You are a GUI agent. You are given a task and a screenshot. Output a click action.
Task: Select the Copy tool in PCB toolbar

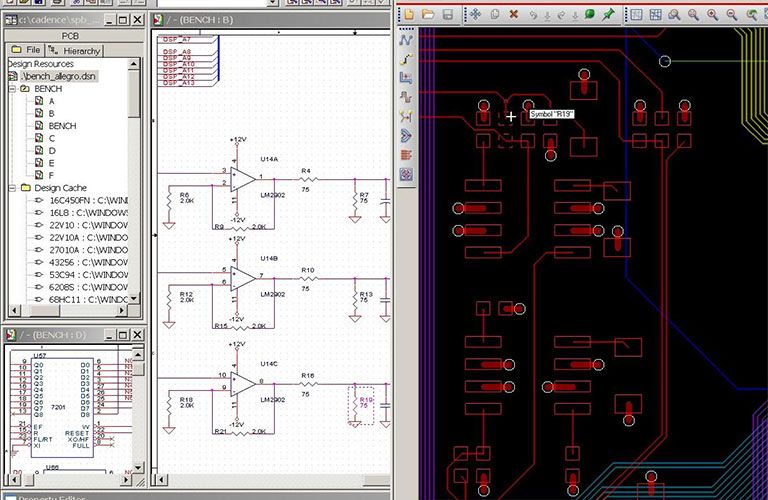(495, 14)
